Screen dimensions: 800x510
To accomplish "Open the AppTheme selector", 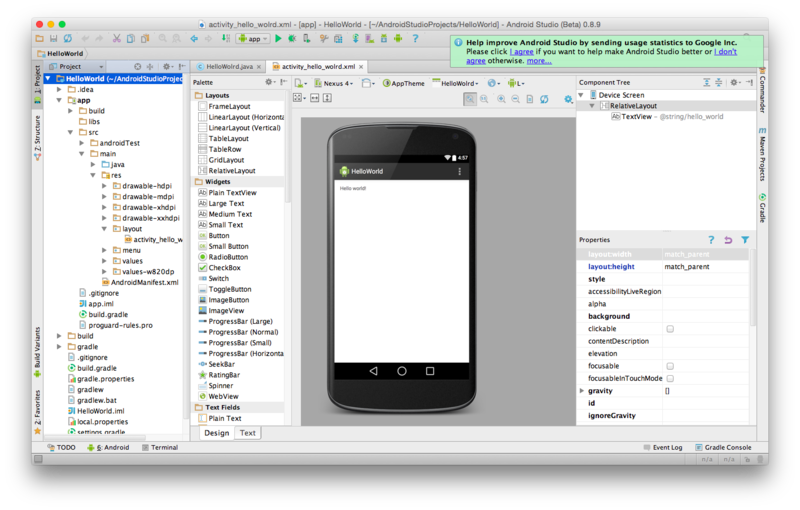I will (x=404, y=83).
